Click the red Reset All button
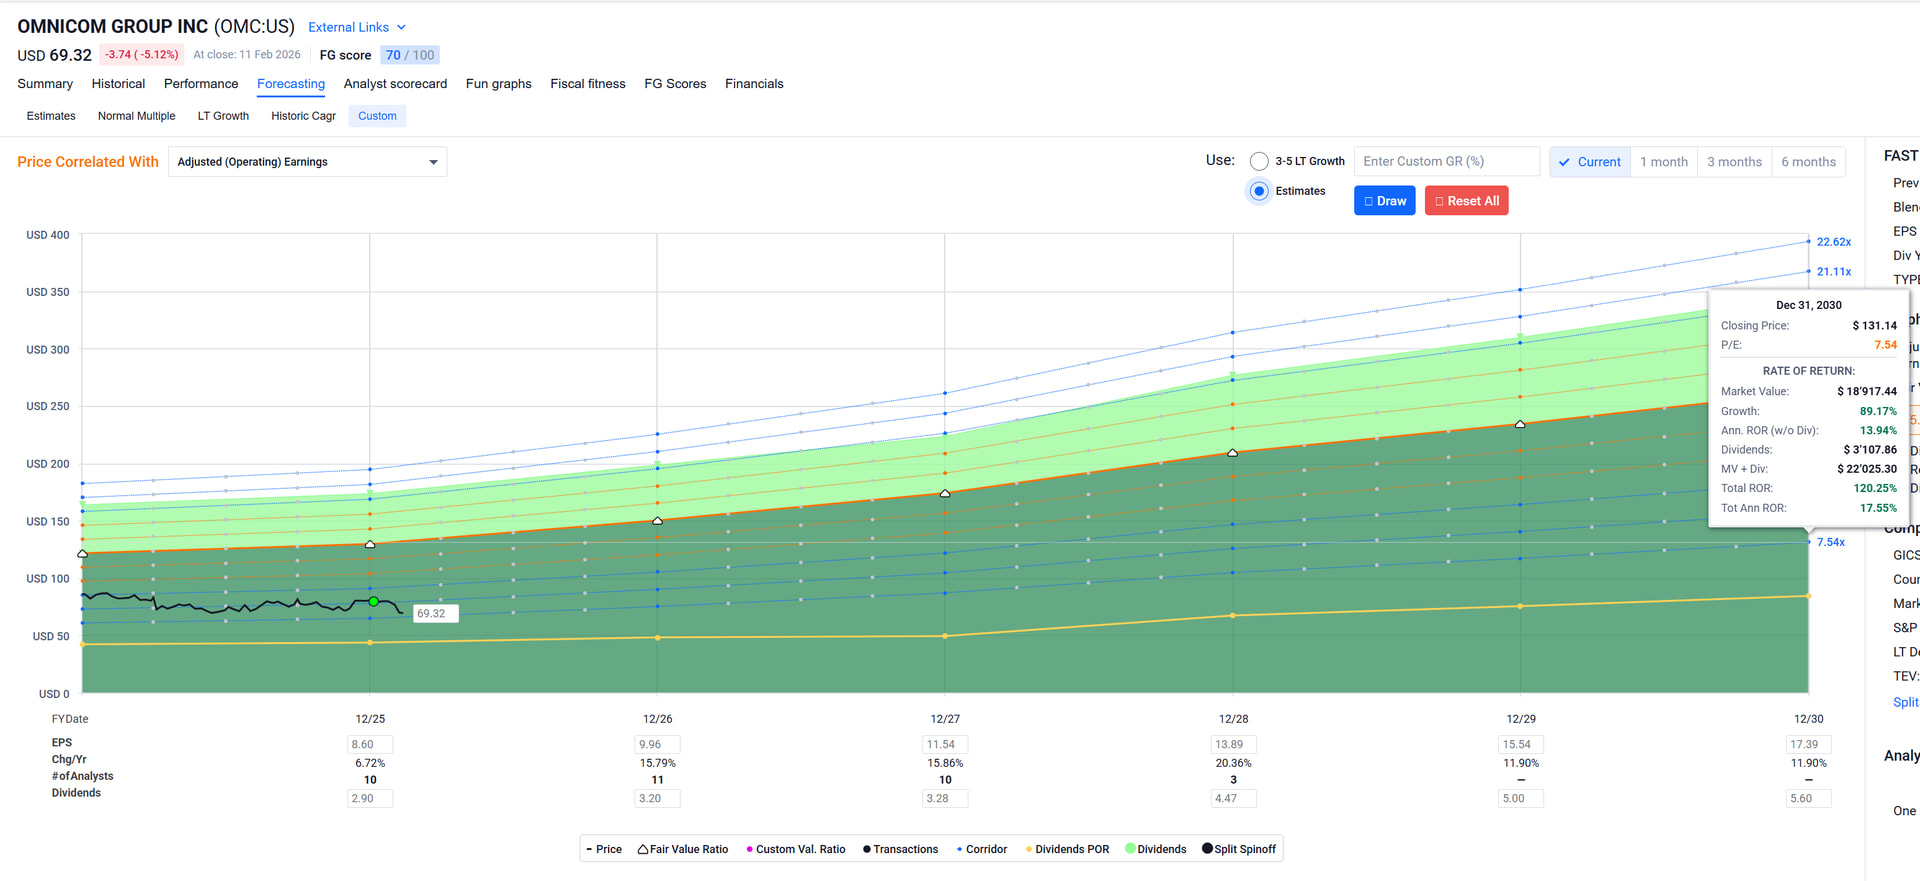This screenshot has height=881, width=1920. point(1466,201)
